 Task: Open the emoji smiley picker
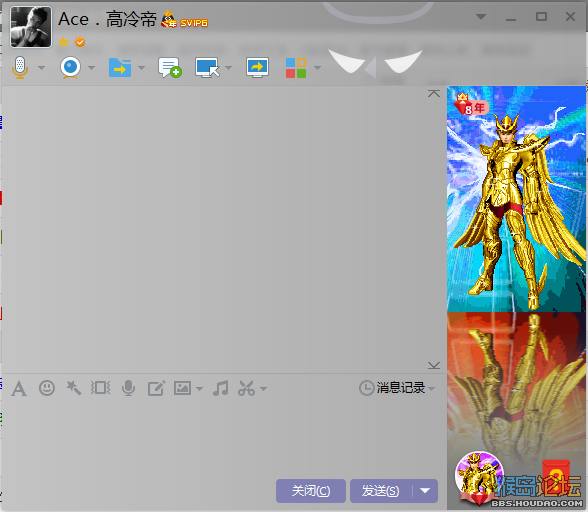[x=47, y=388]
